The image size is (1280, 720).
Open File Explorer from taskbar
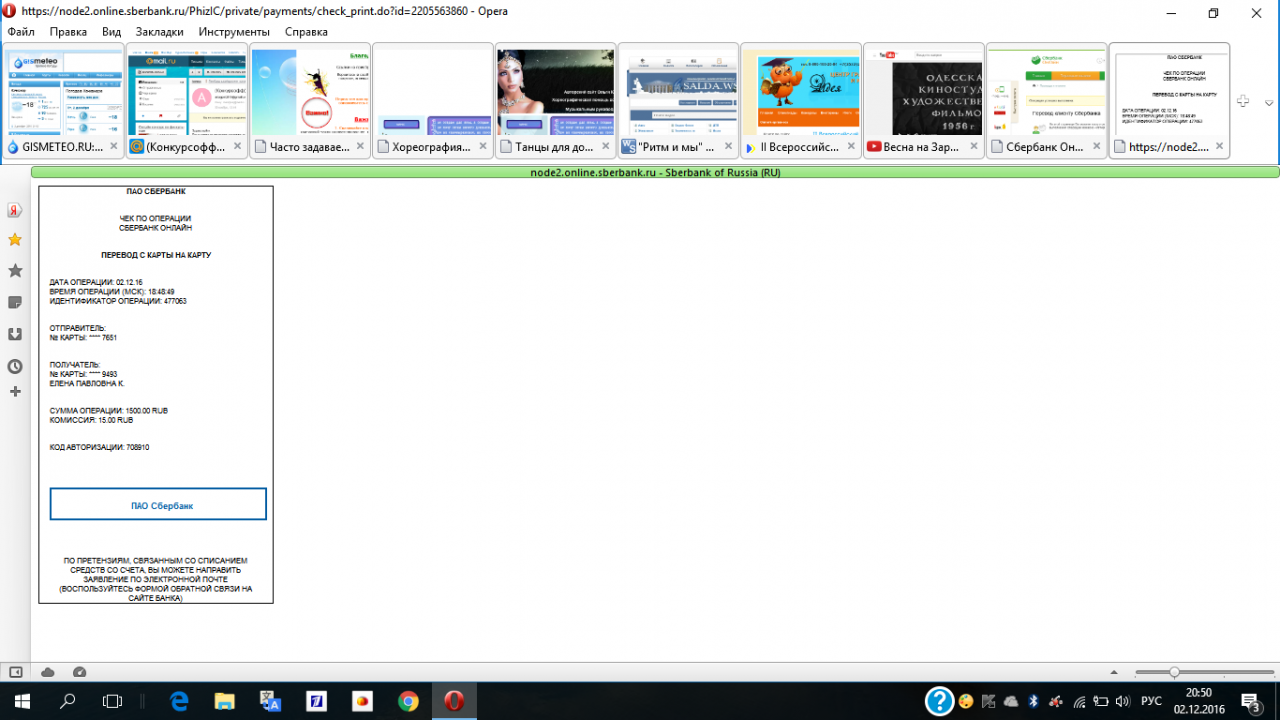coord(224,701)
